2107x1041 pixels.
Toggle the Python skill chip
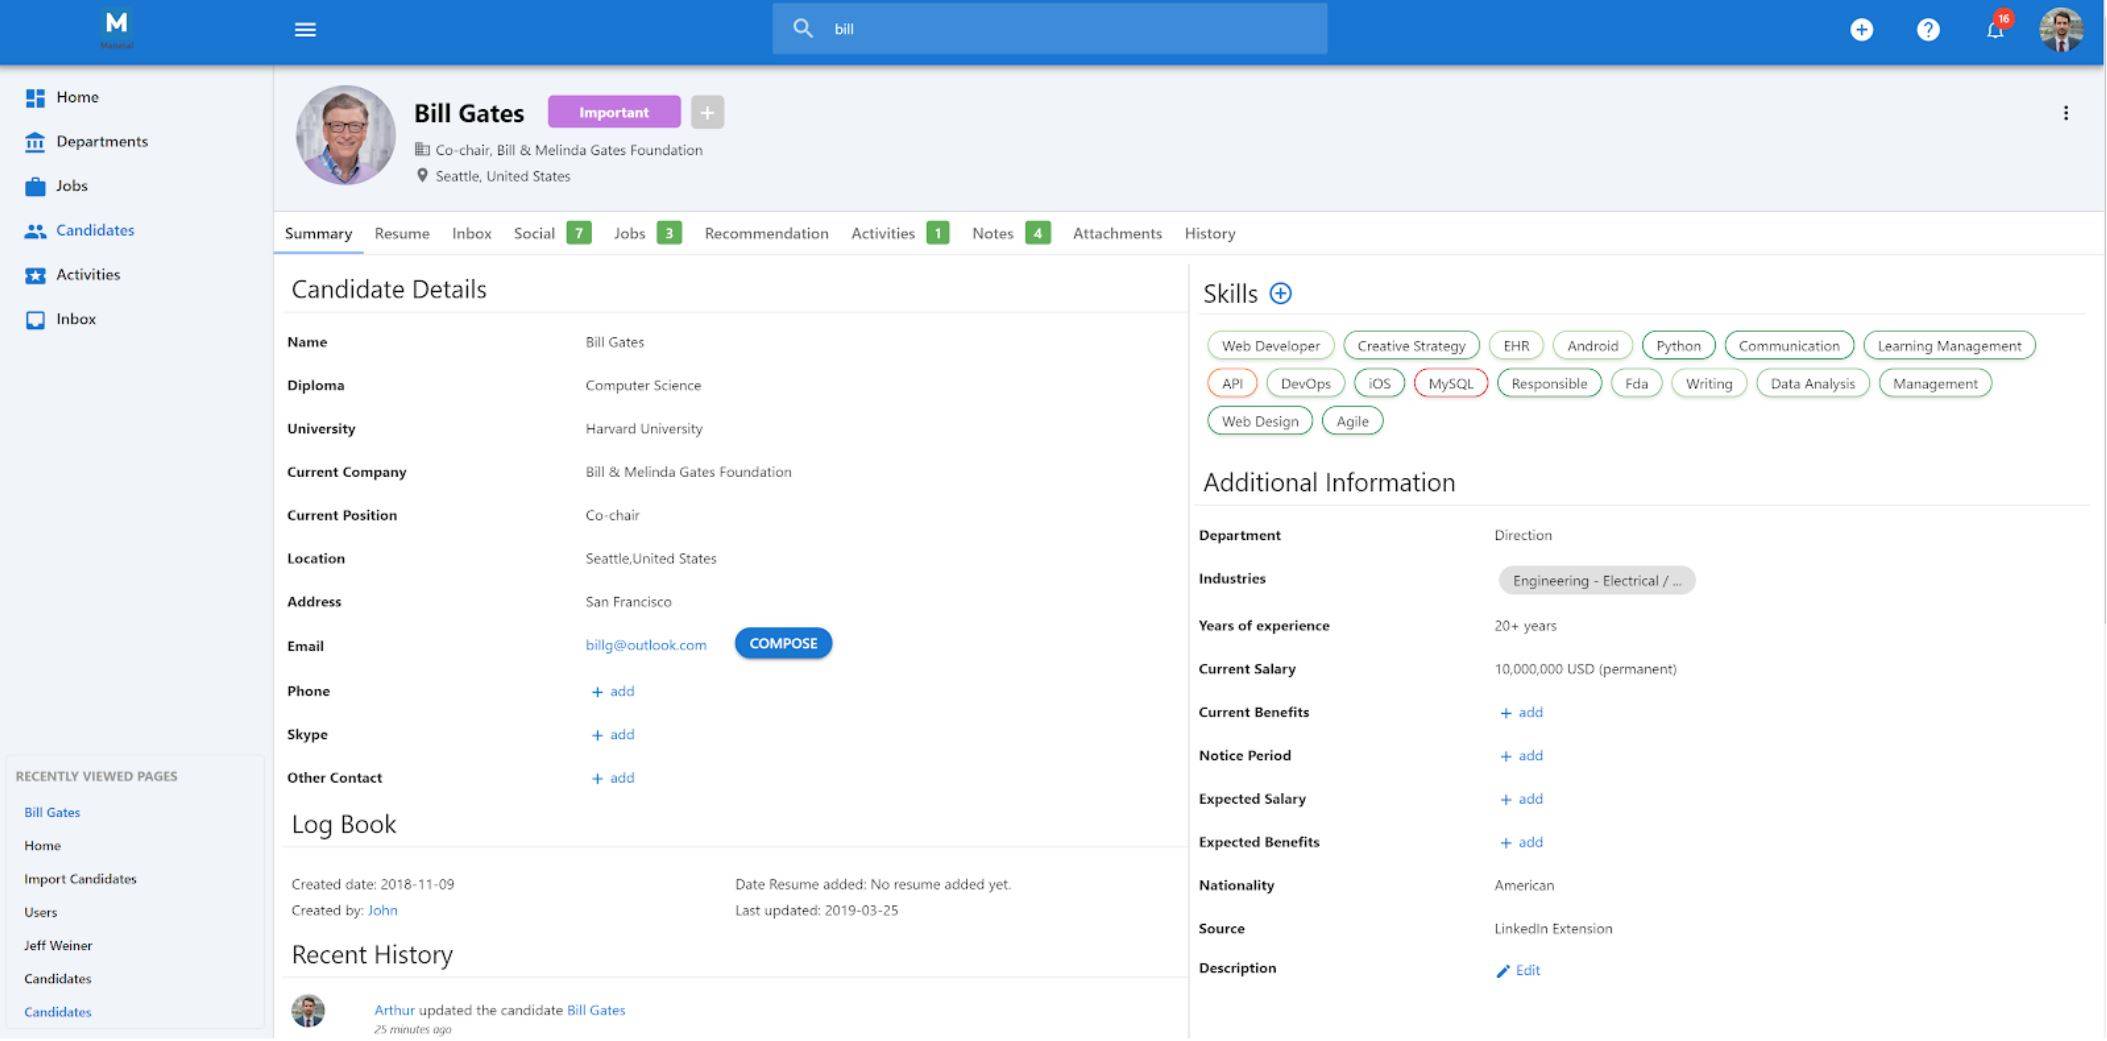pyautogui.click(x=1677, y=345)
